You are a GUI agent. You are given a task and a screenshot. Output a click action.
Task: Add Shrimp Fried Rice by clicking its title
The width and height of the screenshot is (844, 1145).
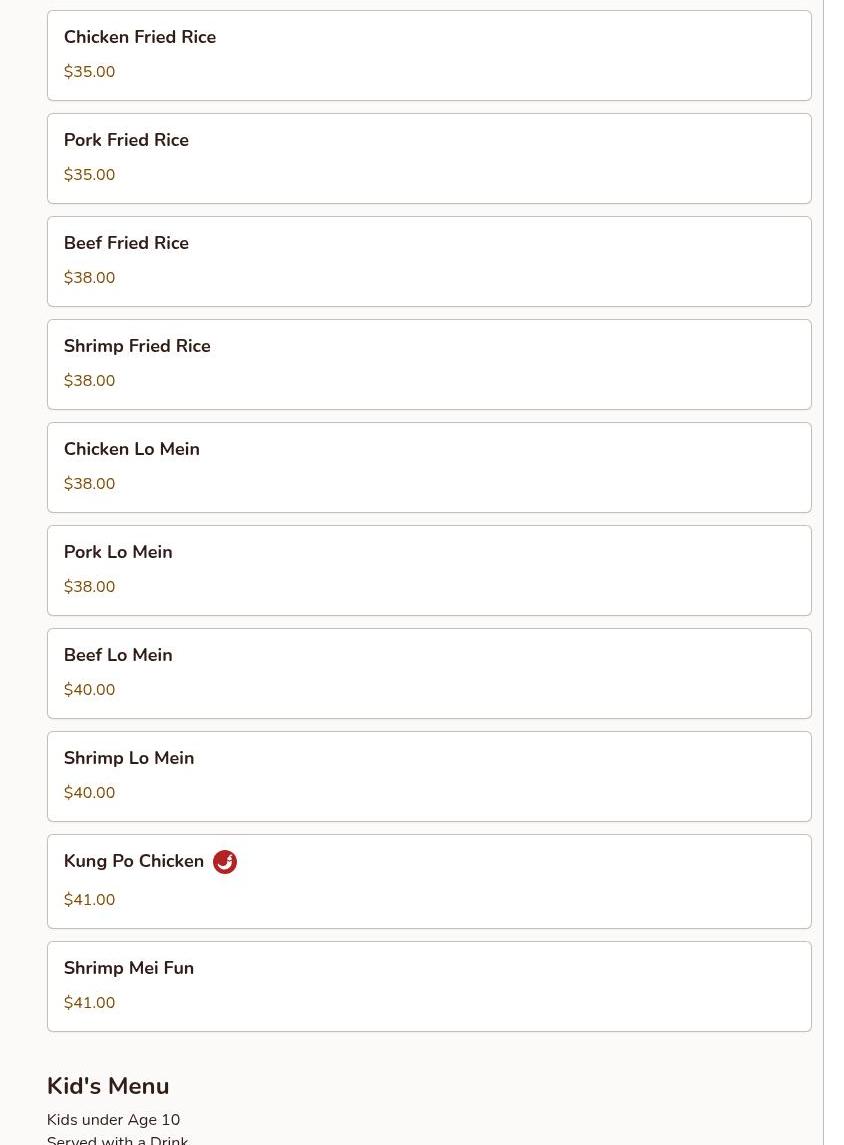(x=137, y=347)
